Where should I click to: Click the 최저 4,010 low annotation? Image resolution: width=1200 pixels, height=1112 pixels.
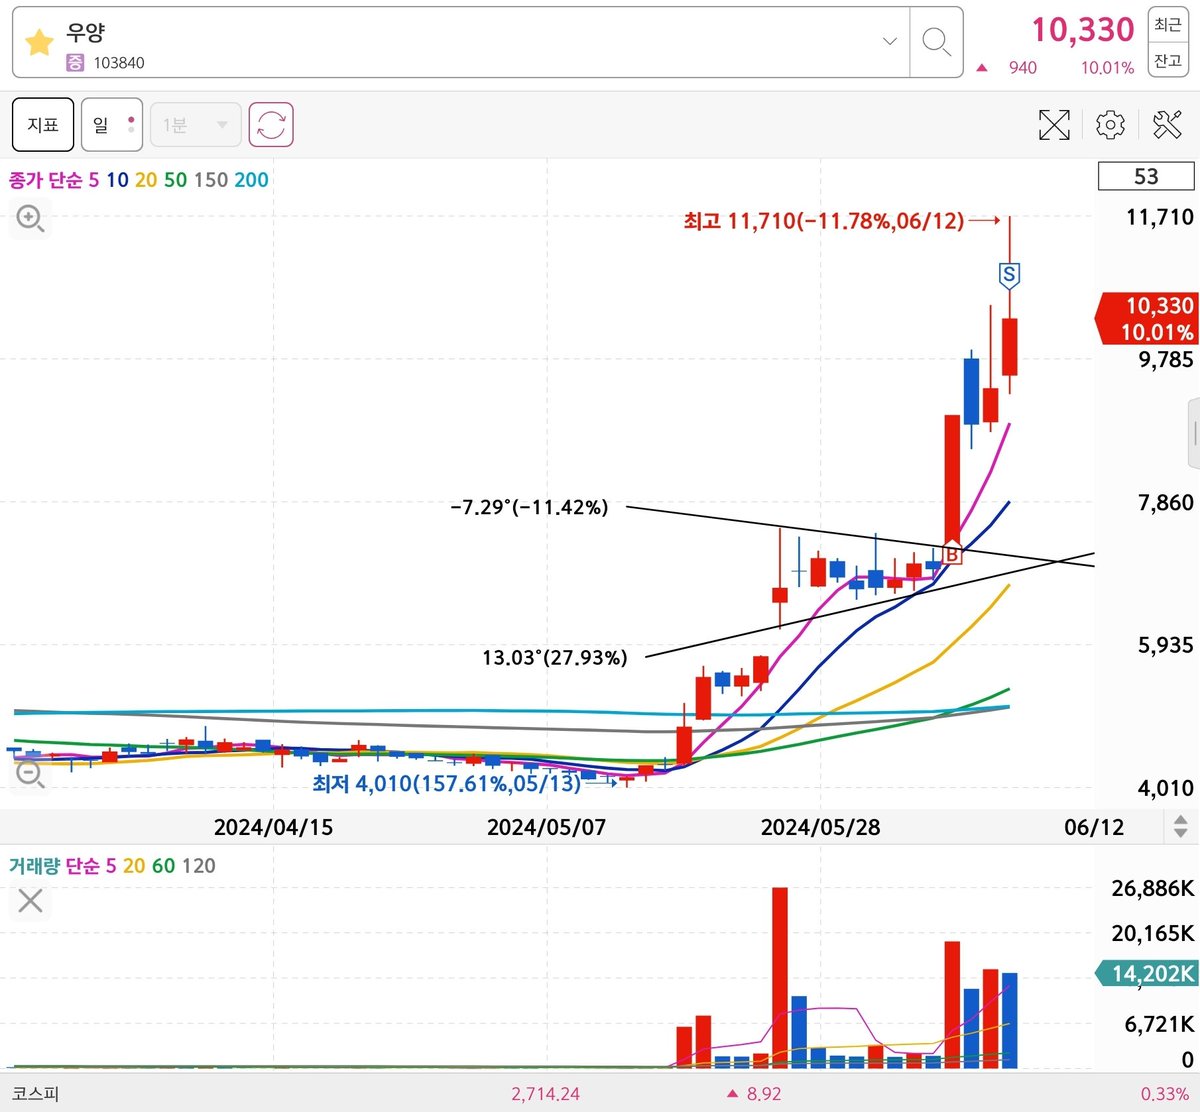(x=446, y=783)
